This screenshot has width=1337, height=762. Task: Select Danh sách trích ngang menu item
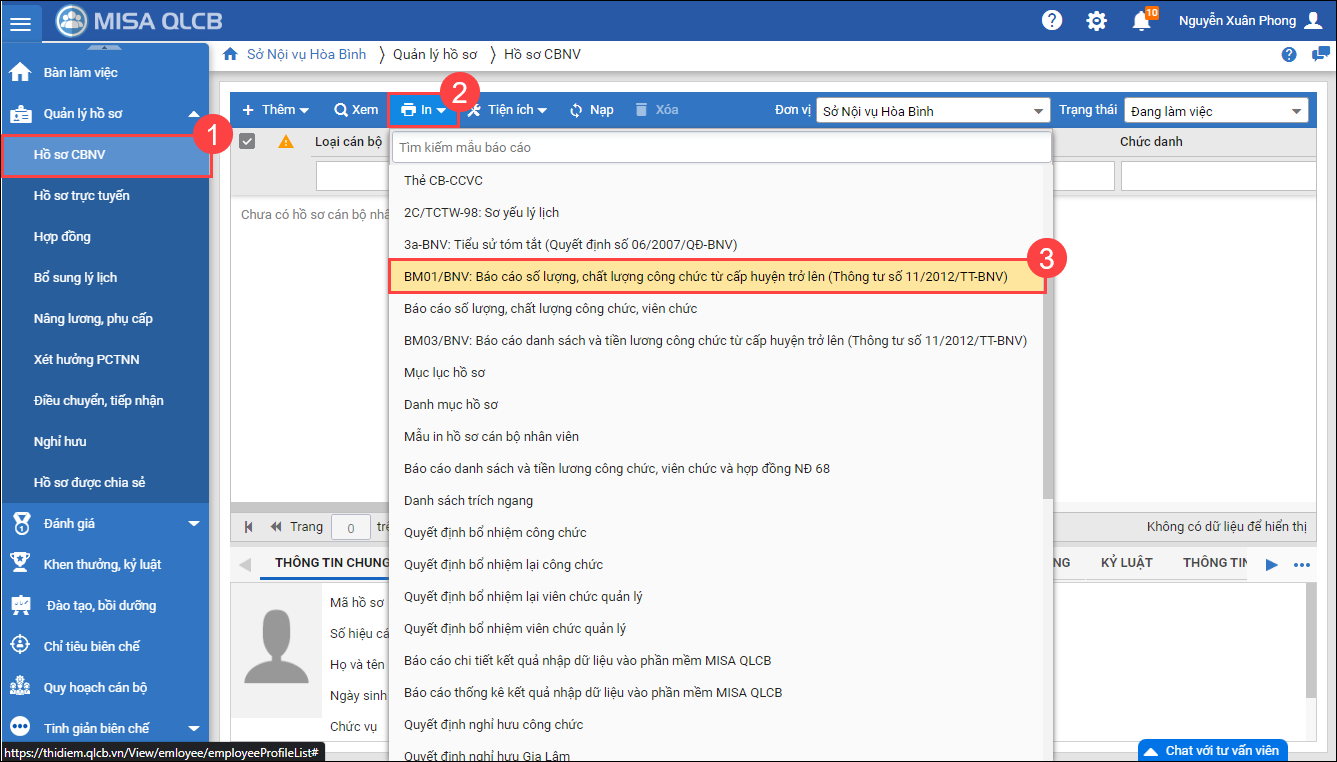[468, 500]
